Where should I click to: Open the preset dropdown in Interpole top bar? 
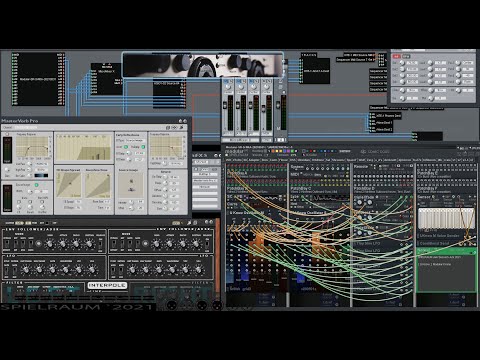click(176, 223)
